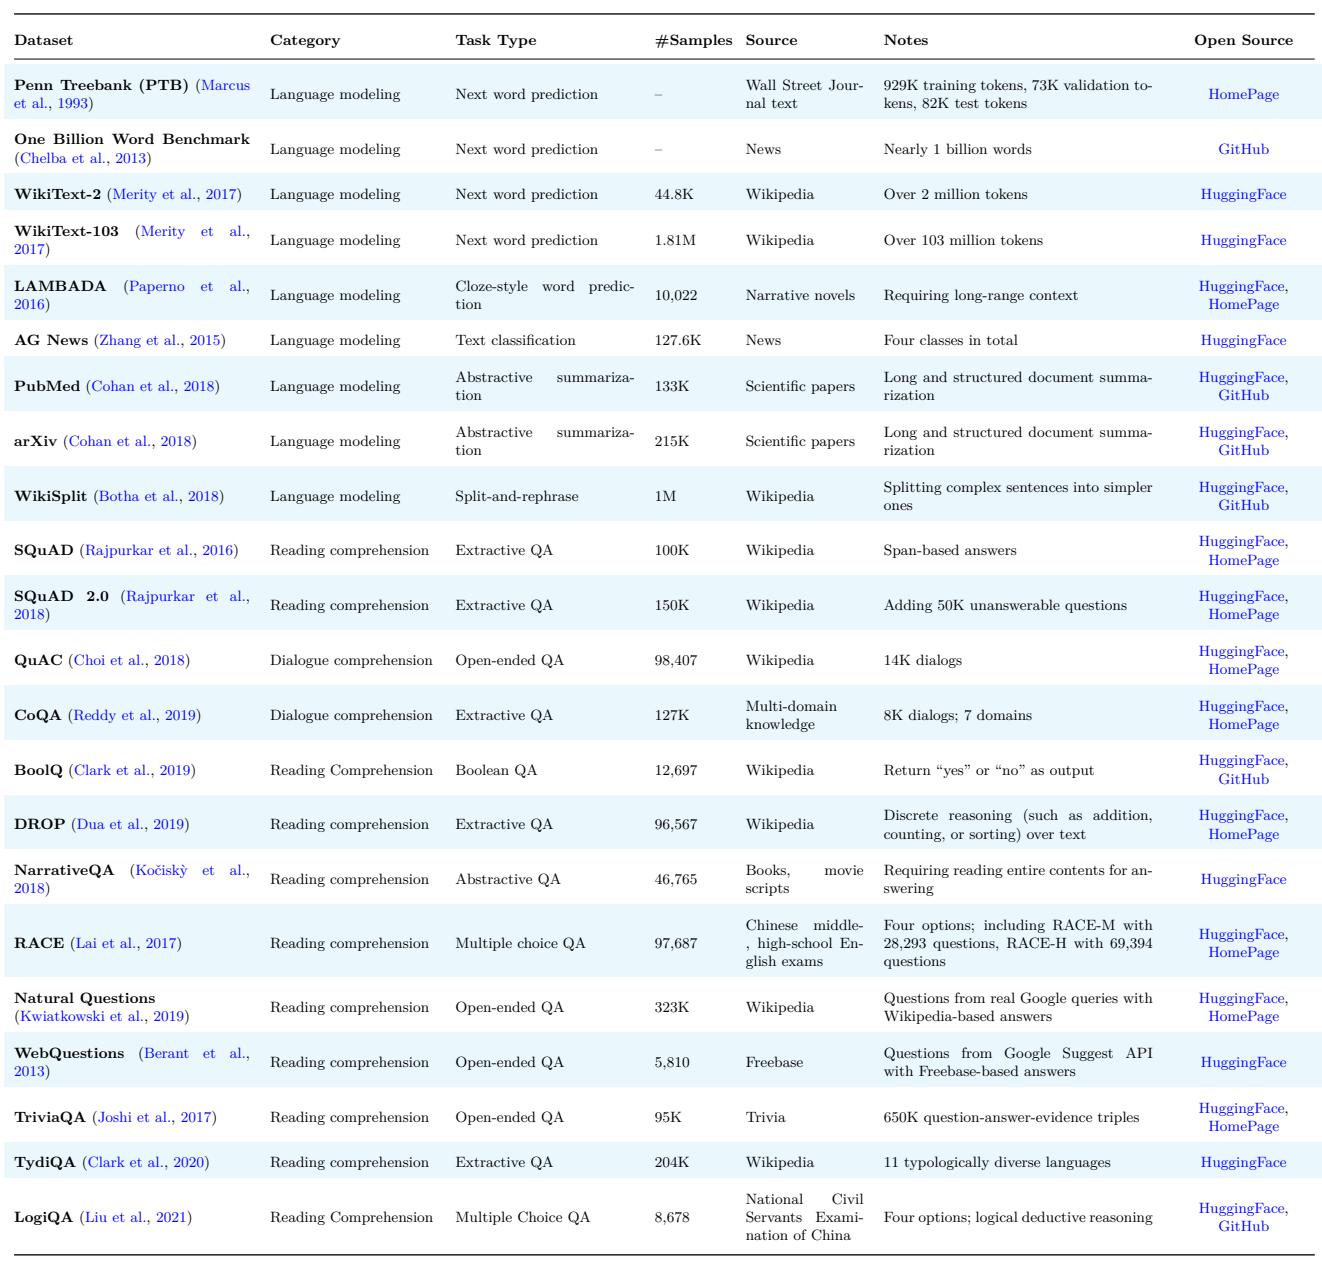Screen dimensions: 1322x1261
Task: Open the NarrativeQA HuggingFace link
Action: tap(1243, 879)
